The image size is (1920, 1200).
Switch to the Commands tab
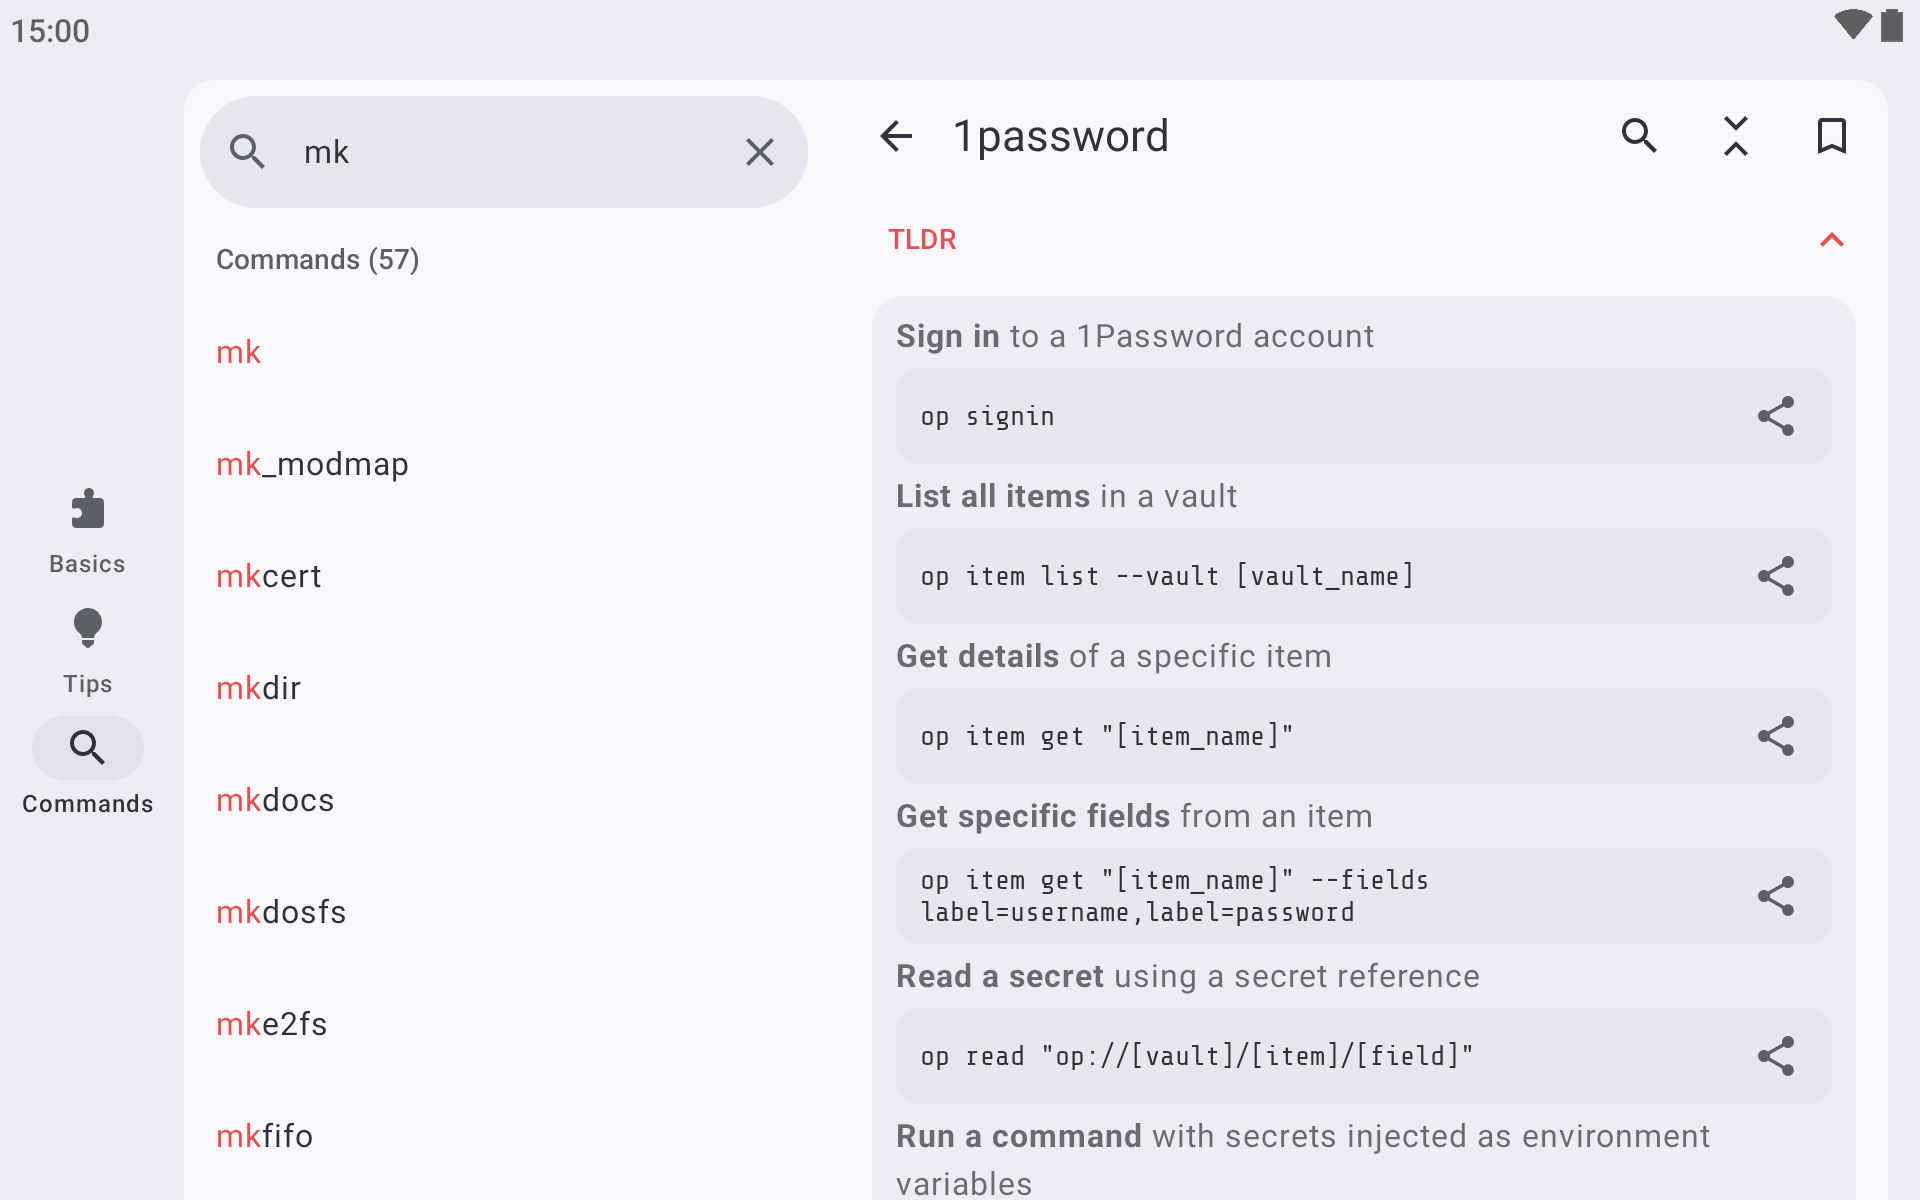point(88,771)
